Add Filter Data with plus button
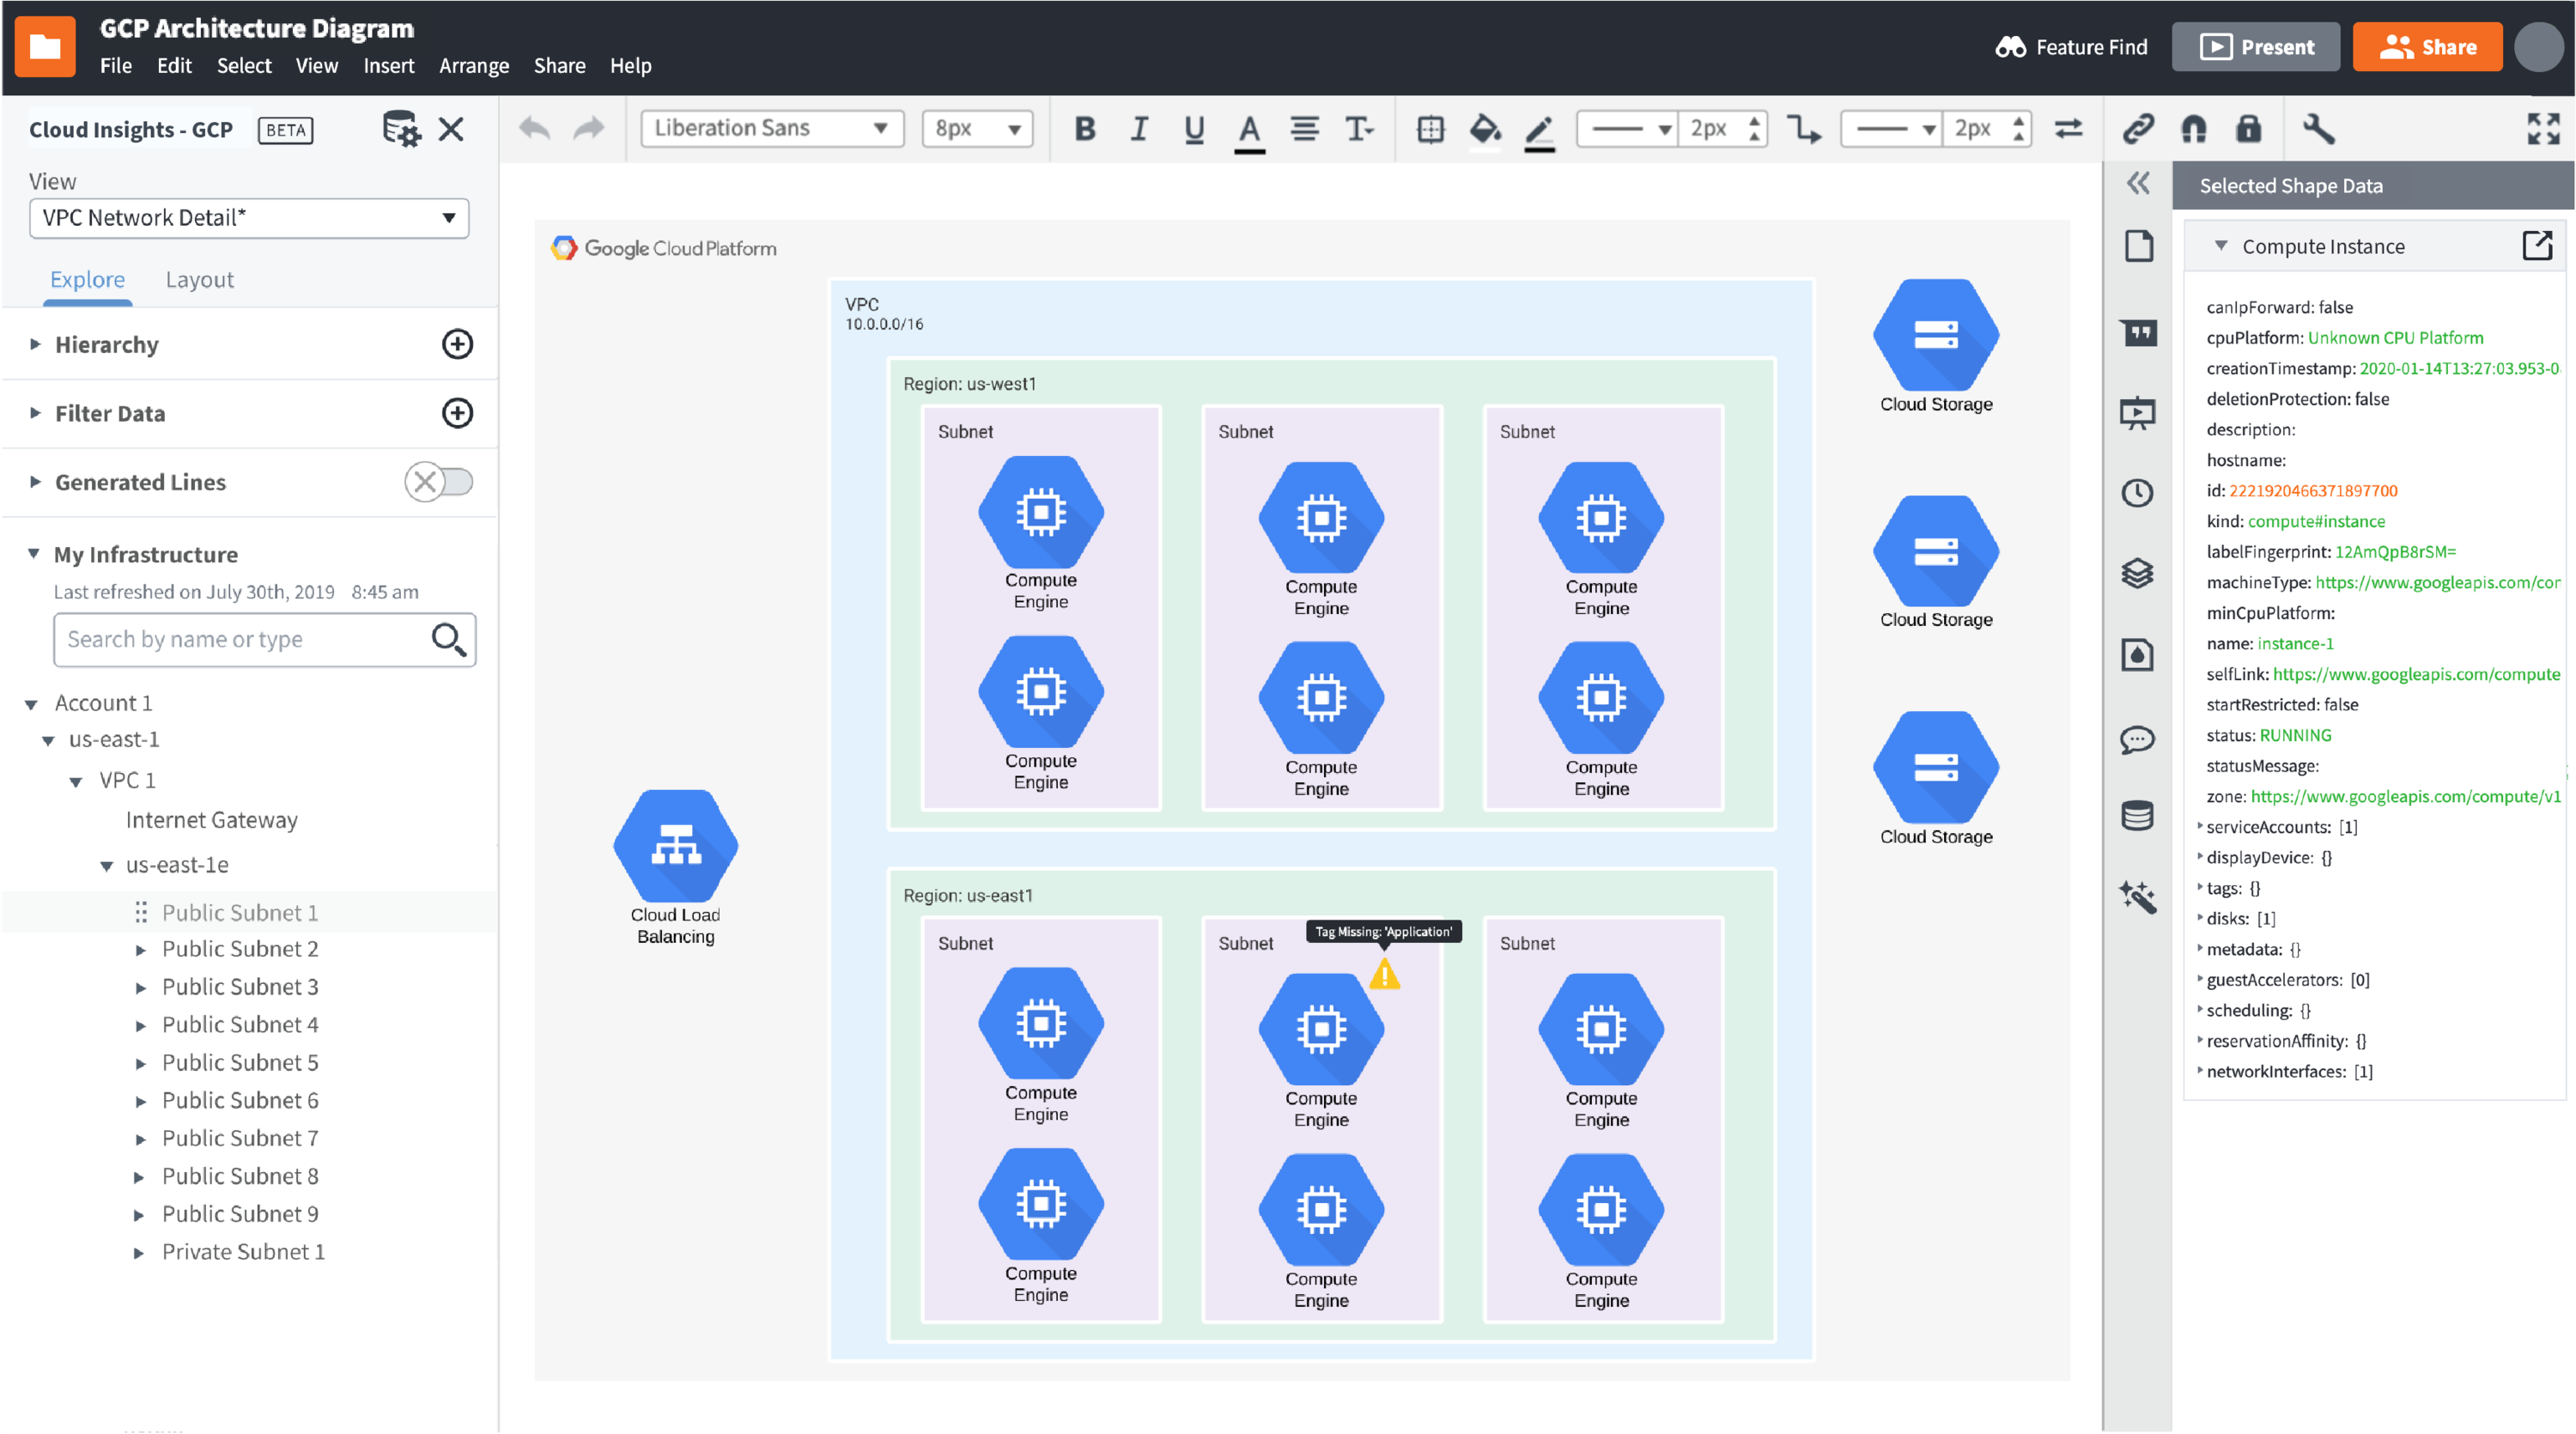The width and height of the screenshot is (2576, 1434). click(x=457, y=413)
